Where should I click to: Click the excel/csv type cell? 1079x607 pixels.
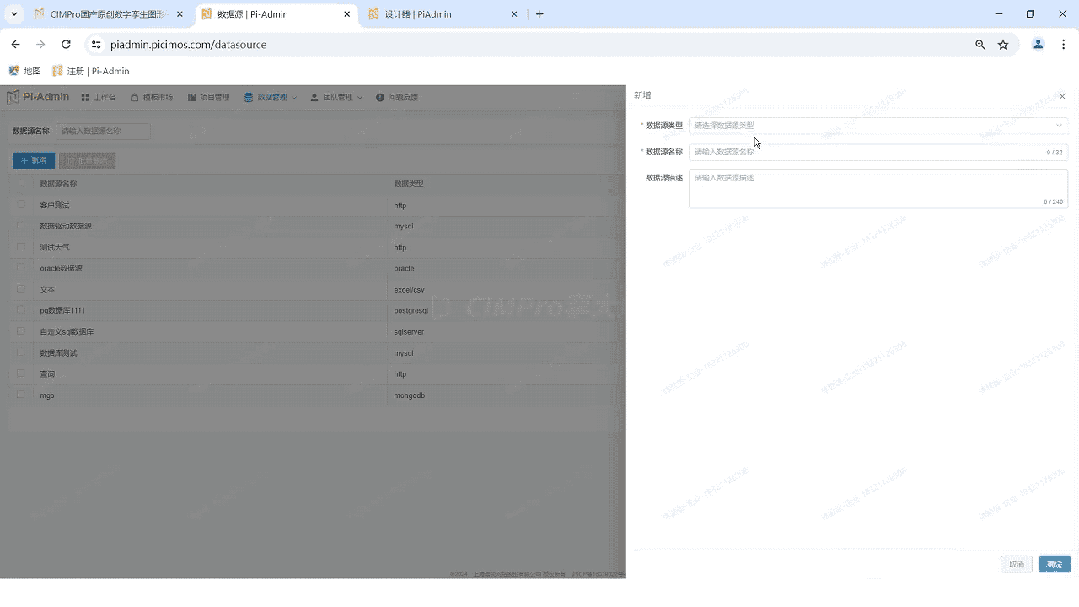409,290
